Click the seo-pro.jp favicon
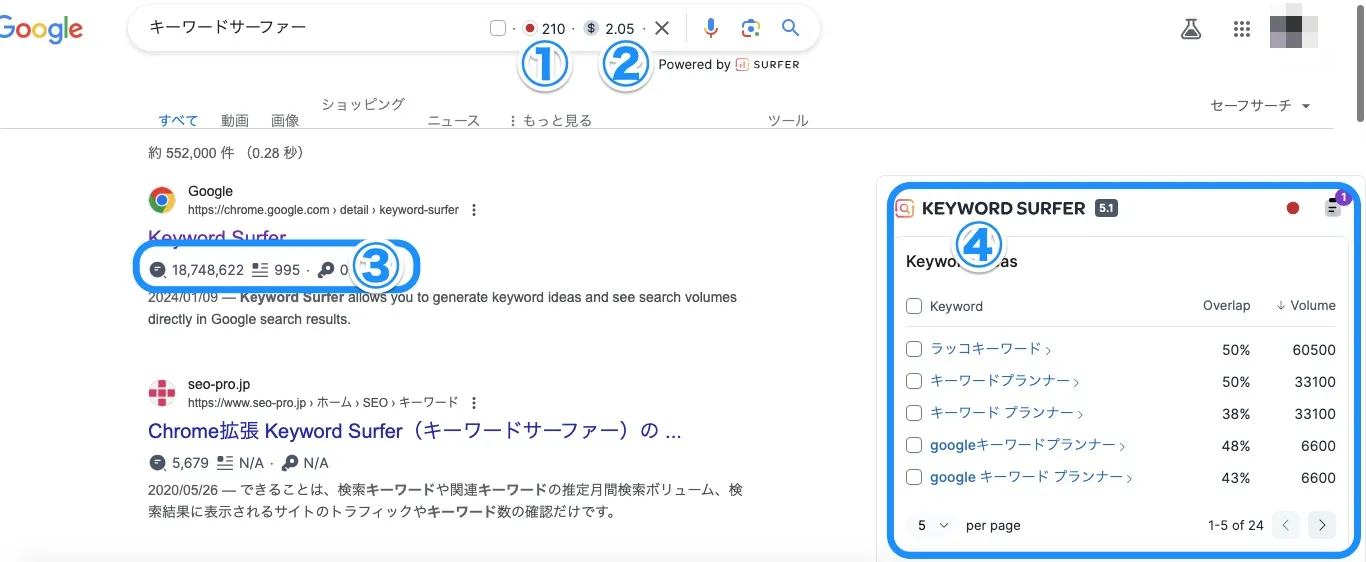Screen dimensions: 1366x562 (162, 393)
